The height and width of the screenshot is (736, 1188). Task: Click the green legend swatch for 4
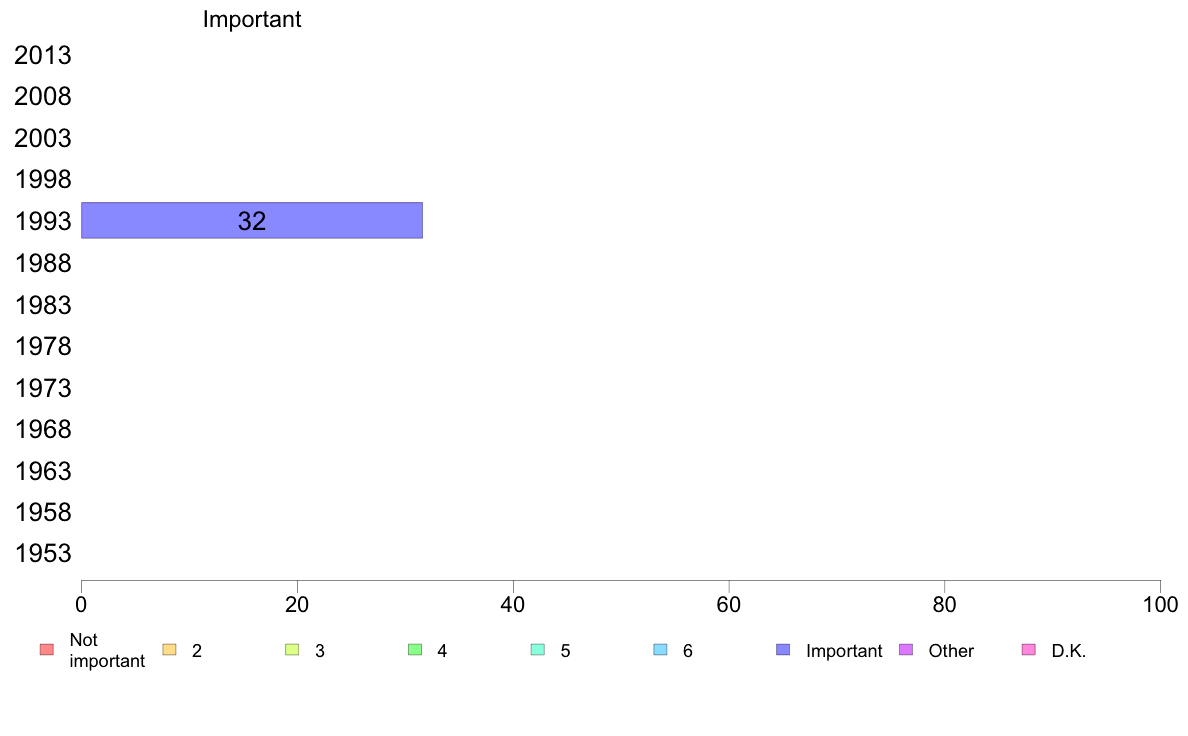coord(415,650)
